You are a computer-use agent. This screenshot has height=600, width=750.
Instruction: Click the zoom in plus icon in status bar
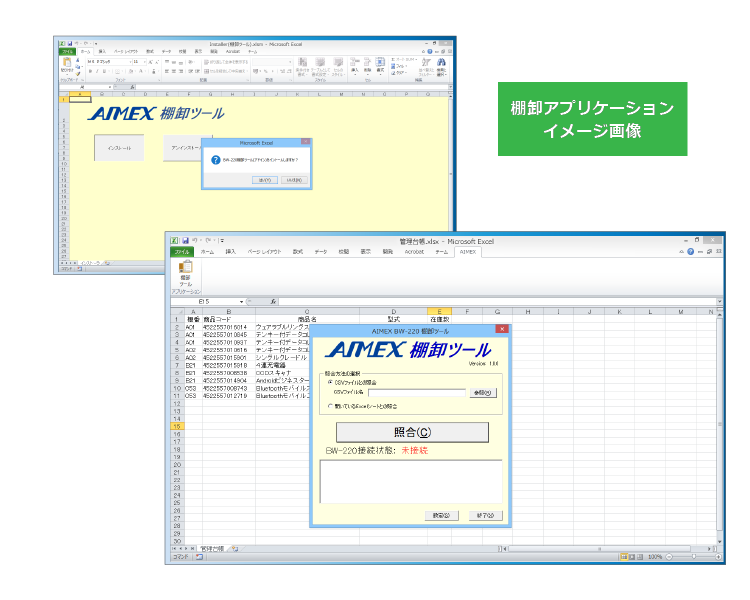point(718,557)
